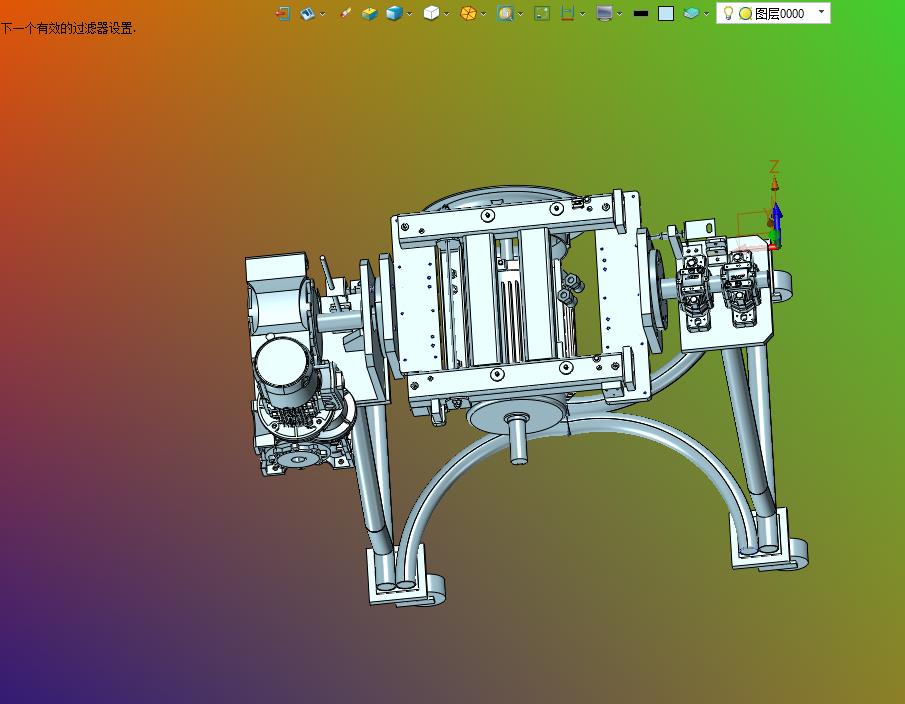Viewport: 905px width, 704px height.
Task: Click the yellow circle layer status indicator
Action: pyautogui.click(x=745, y=13)
